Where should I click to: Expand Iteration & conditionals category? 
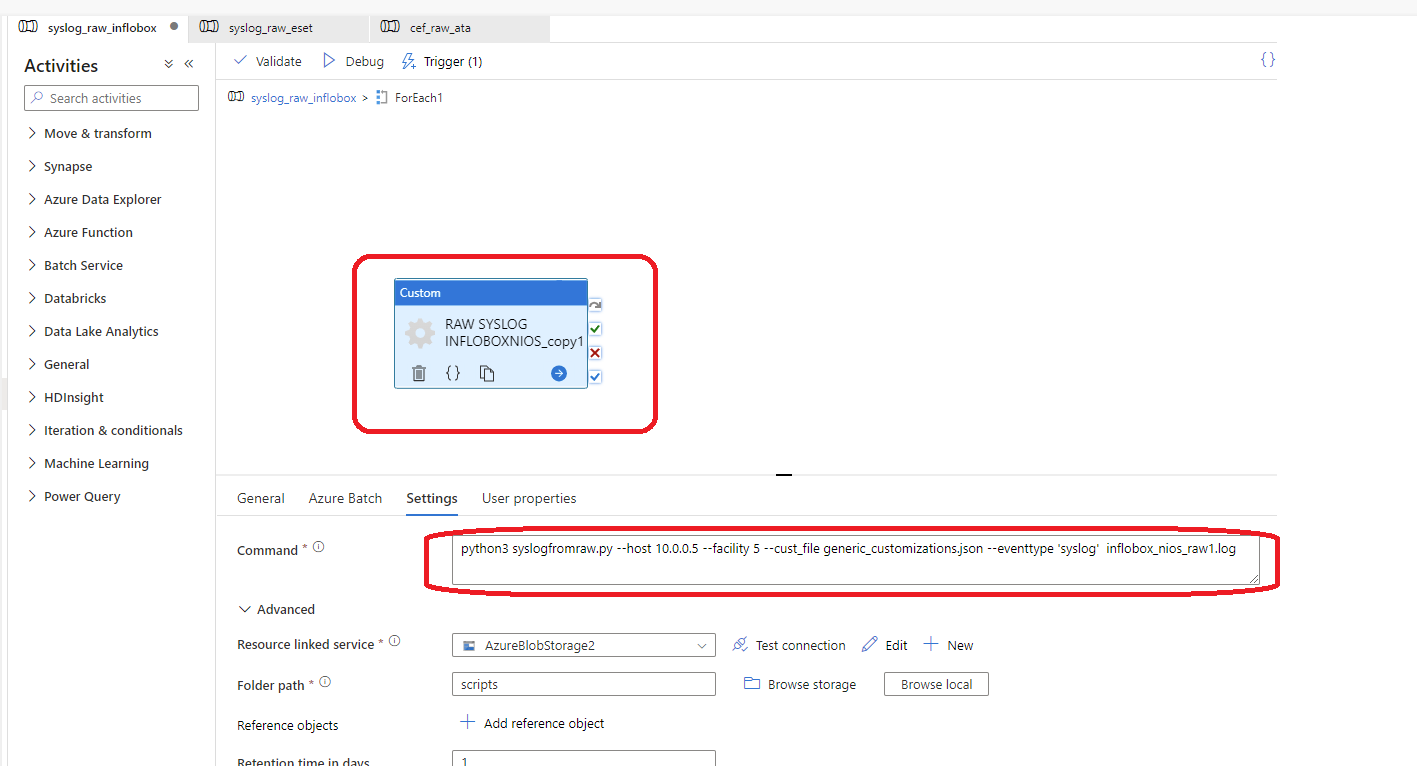pos(105,430)
